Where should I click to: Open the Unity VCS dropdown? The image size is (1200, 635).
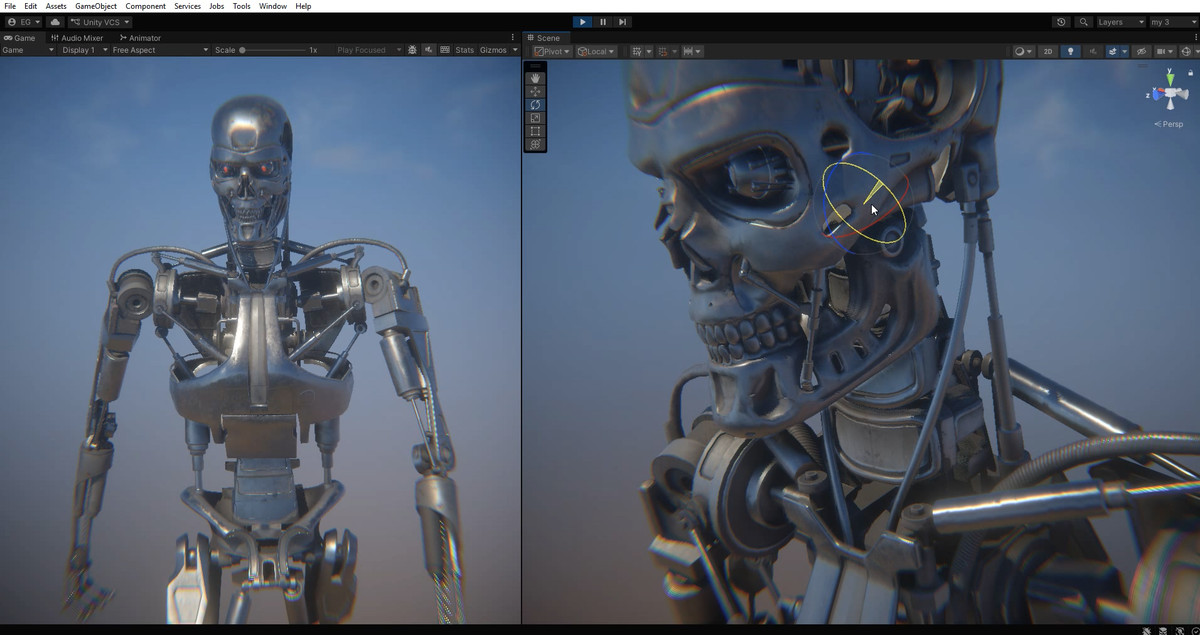(99, 22)
